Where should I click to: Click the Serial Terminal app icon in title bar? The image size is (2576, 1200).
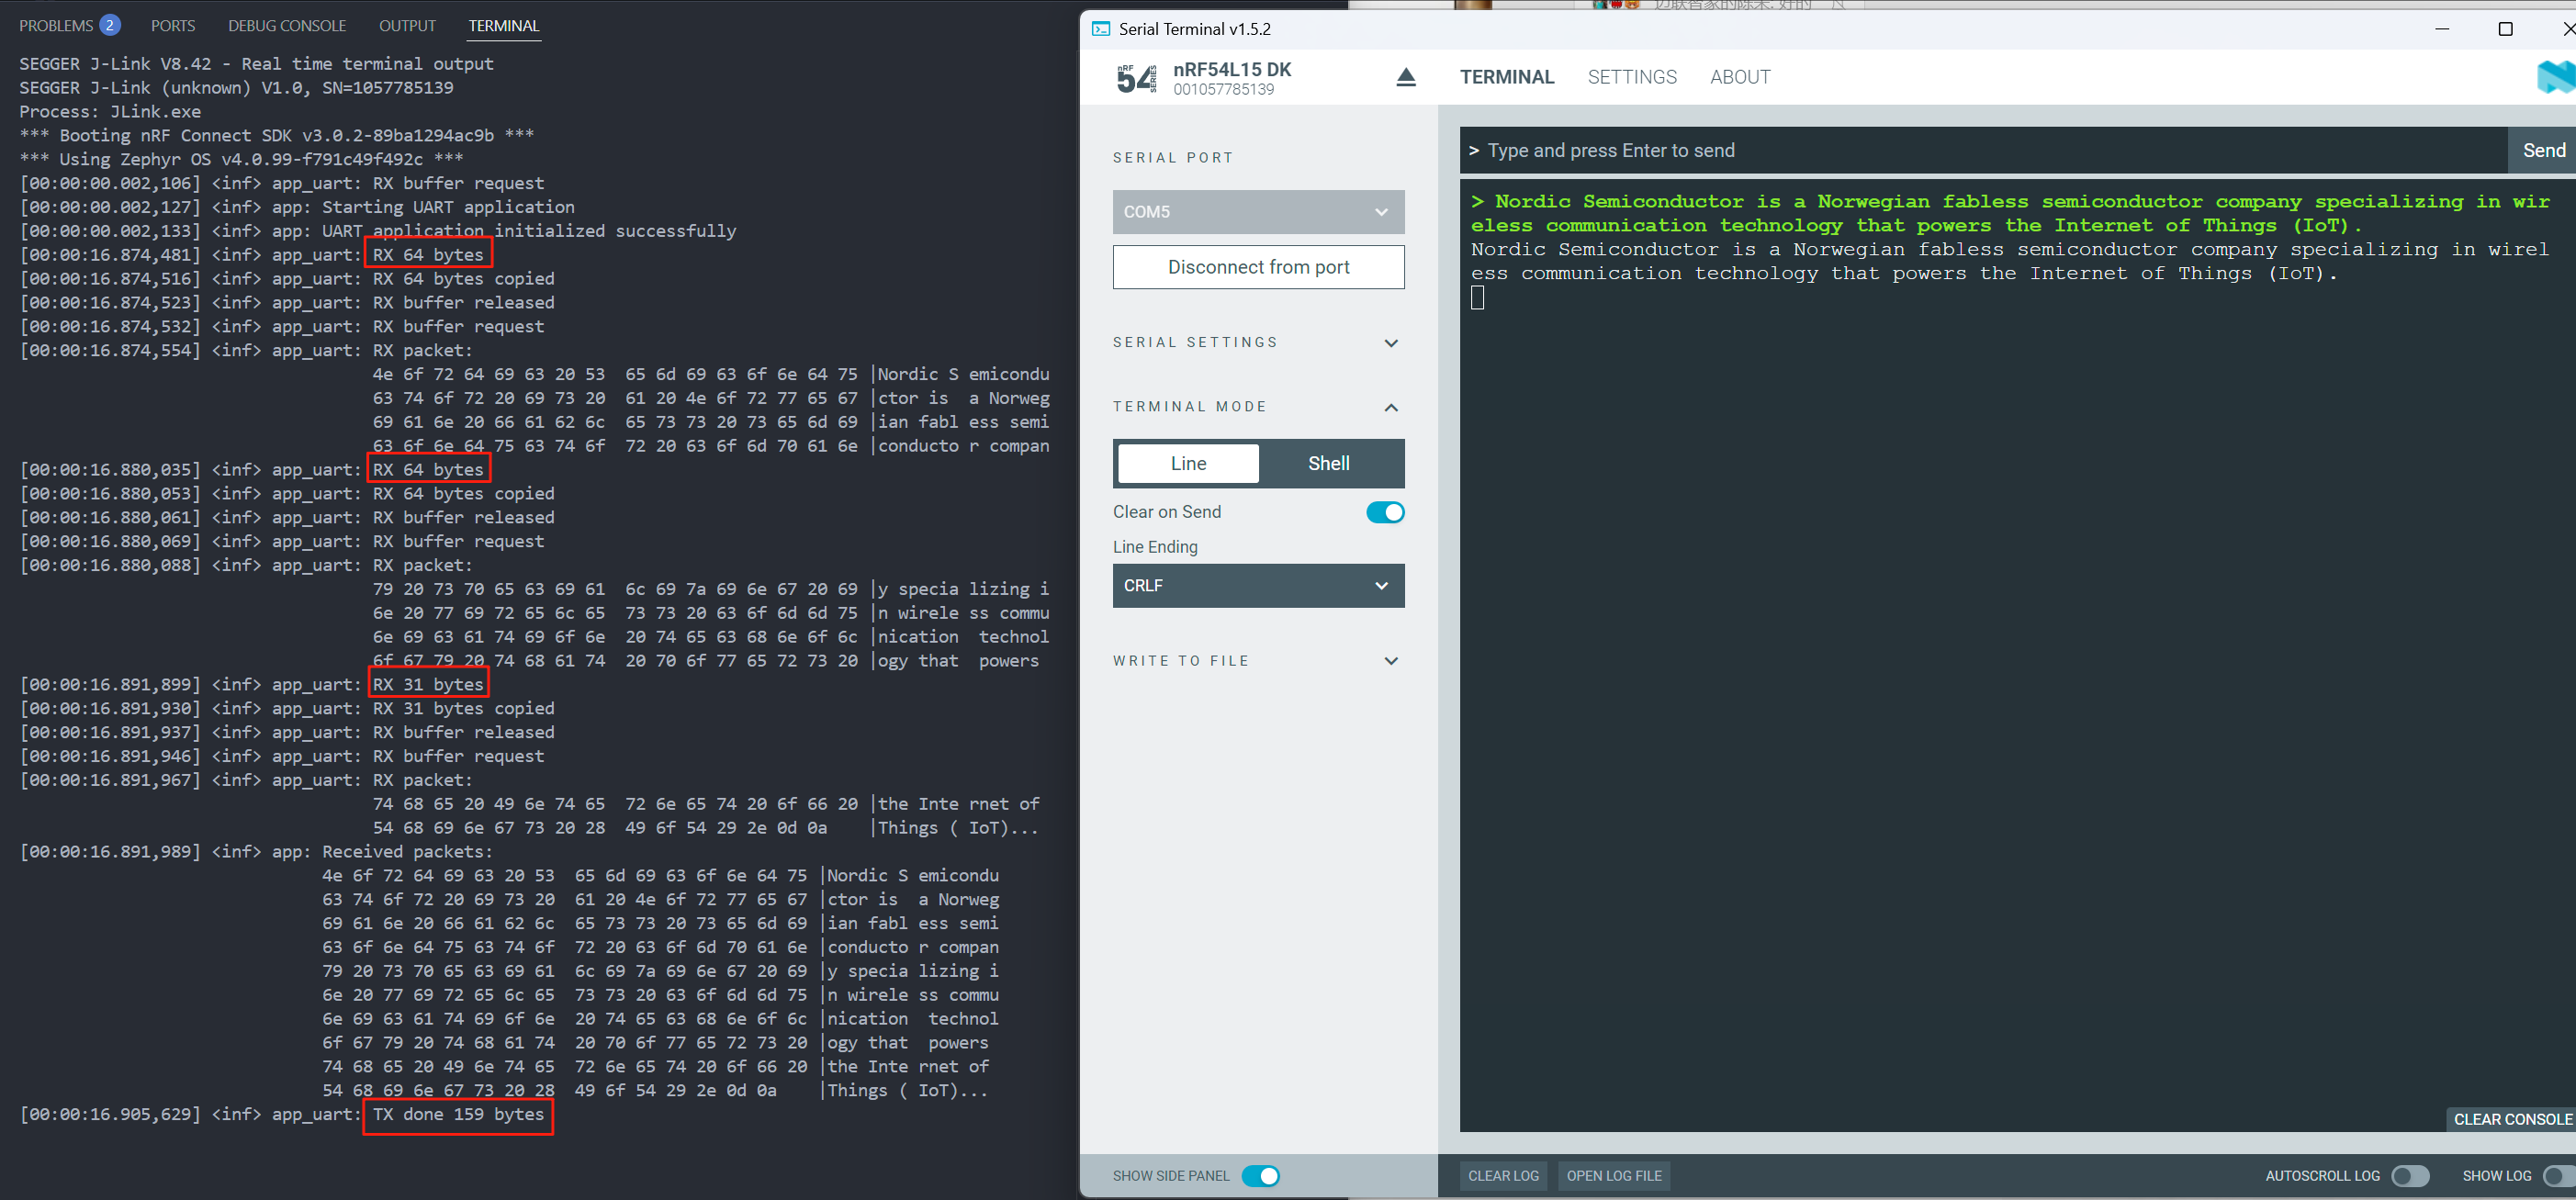1100,29
